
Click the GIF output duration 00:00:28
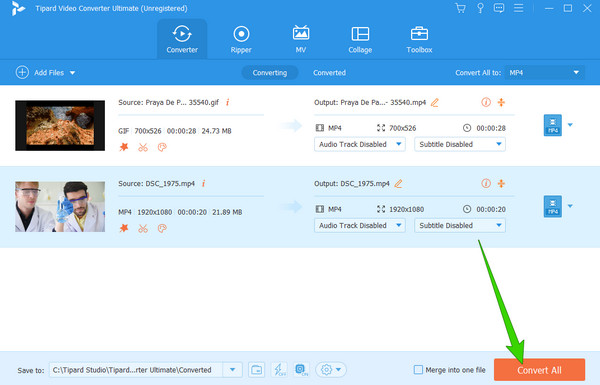click(x=491, y=128)
